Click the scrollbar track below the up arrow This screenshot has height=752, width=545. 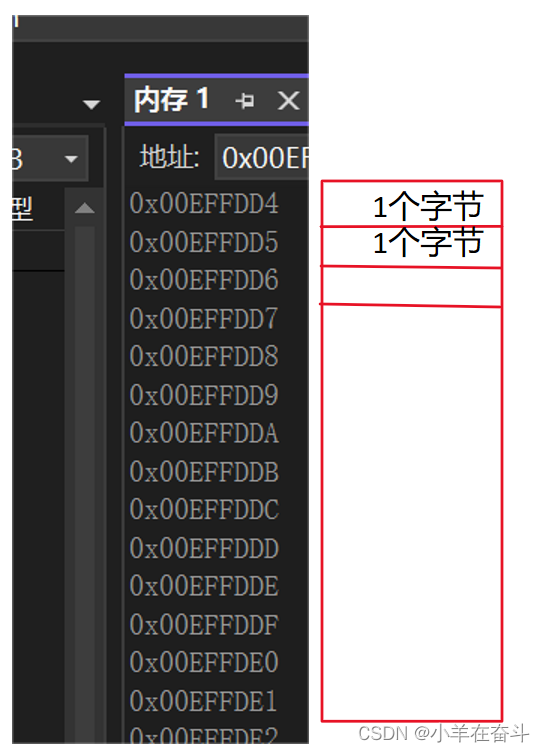85,480
